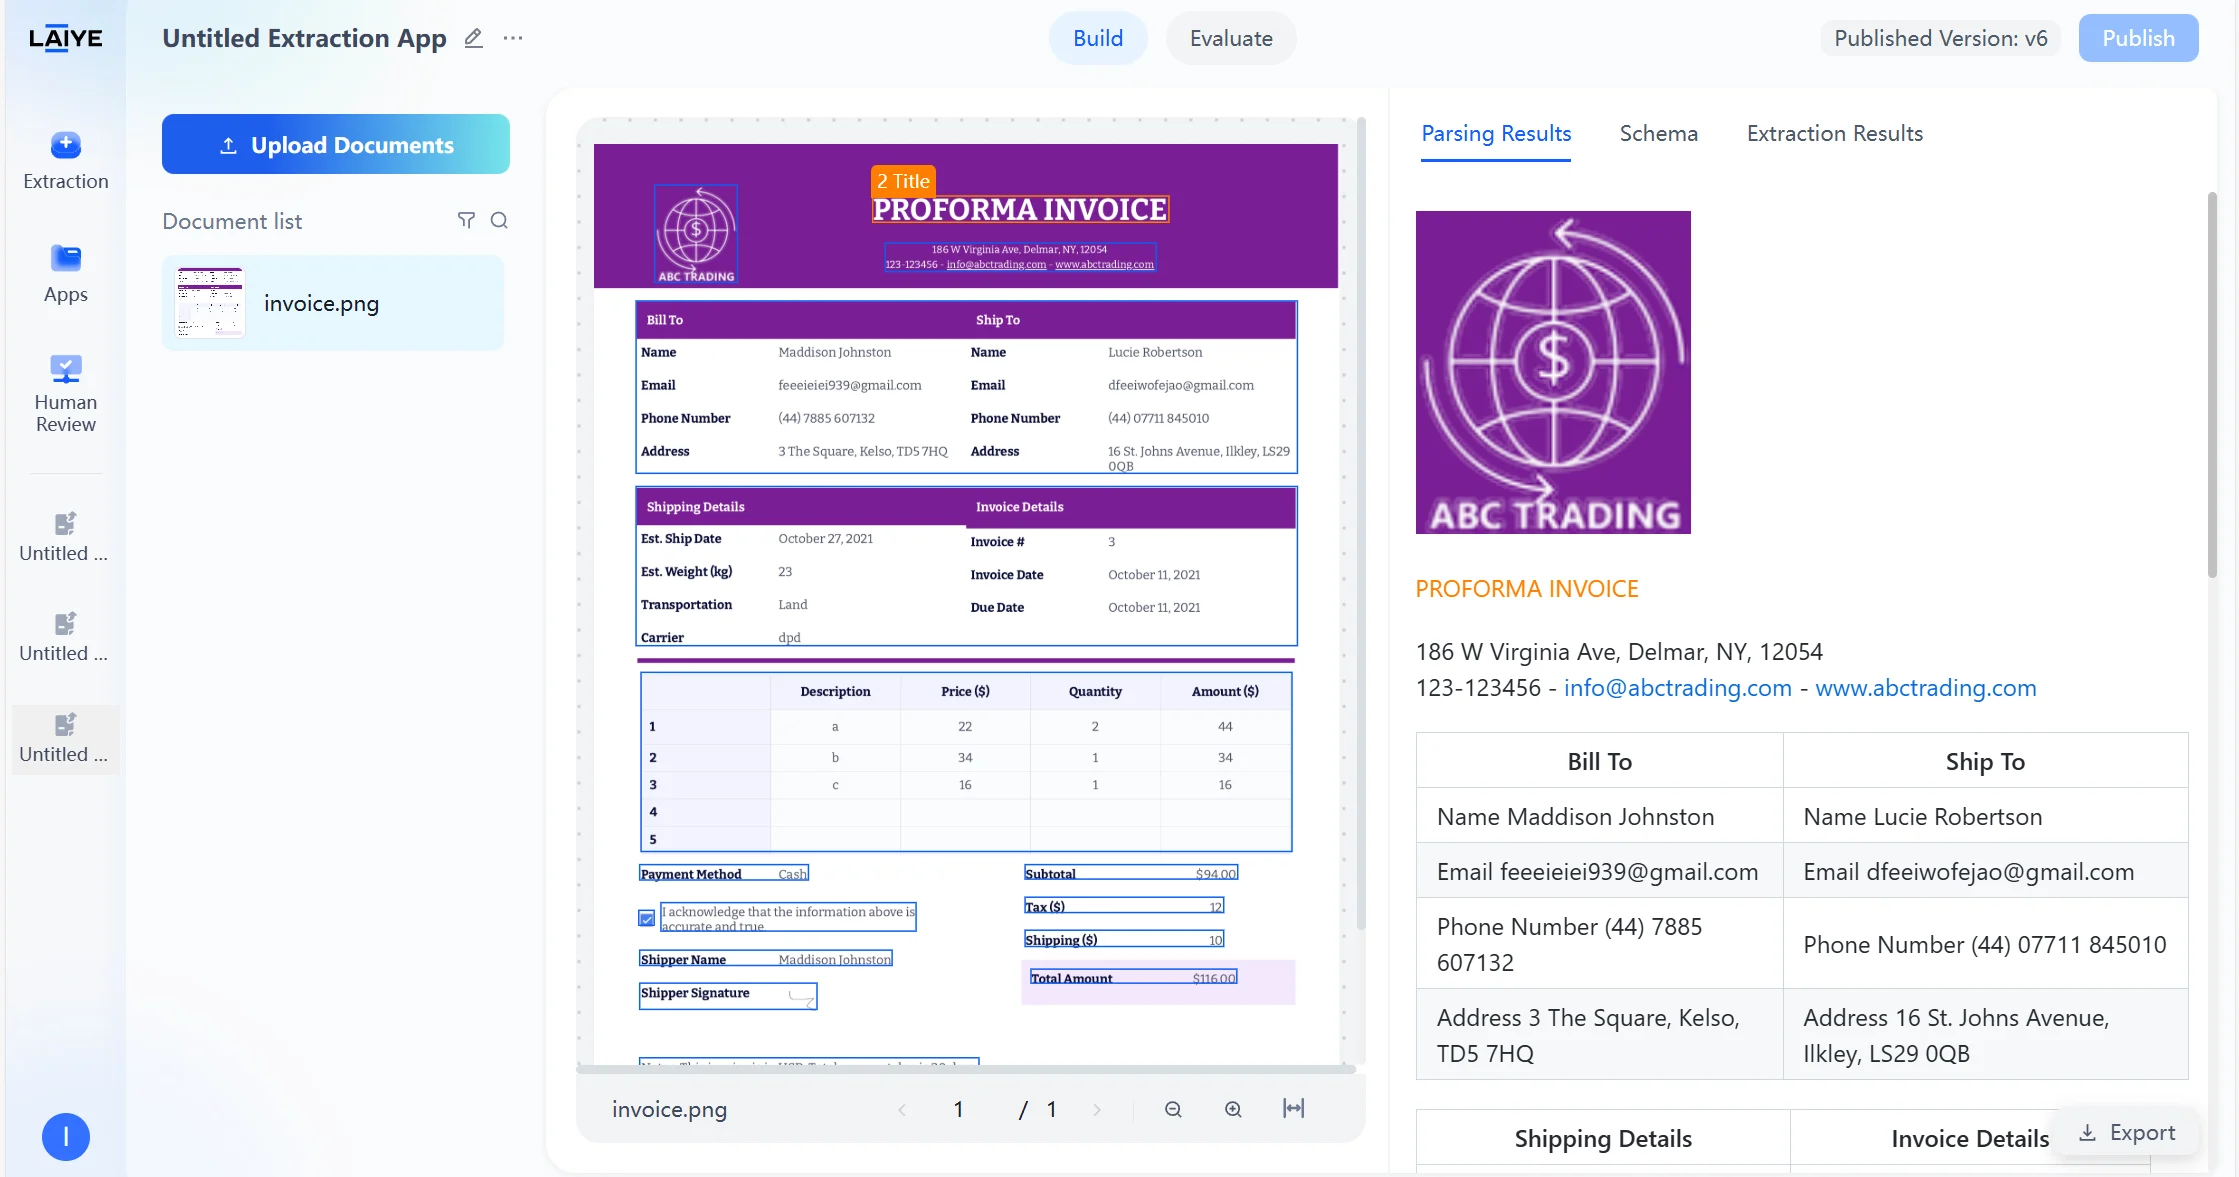Click the 'Tax ($)' field in the invoice
The height and width of the screenshot is (1177, 2239).
pos(1124,906)
